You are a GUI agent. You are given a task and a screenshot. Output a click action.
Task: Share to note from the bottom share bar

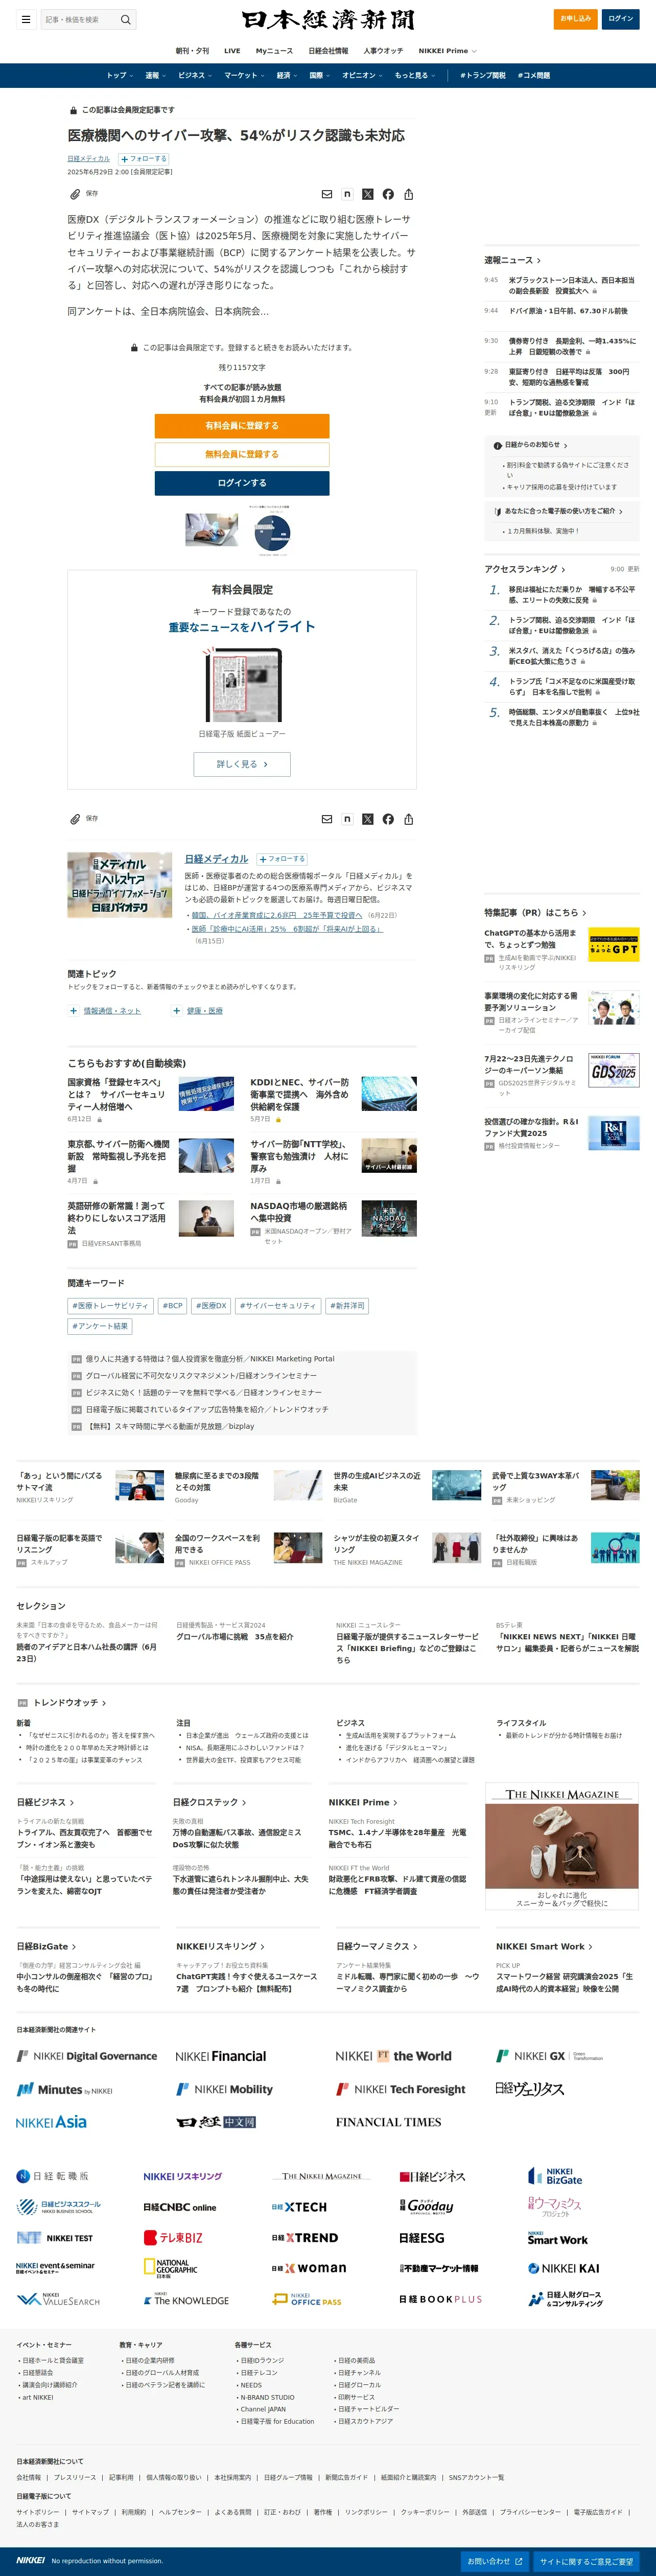347,819
